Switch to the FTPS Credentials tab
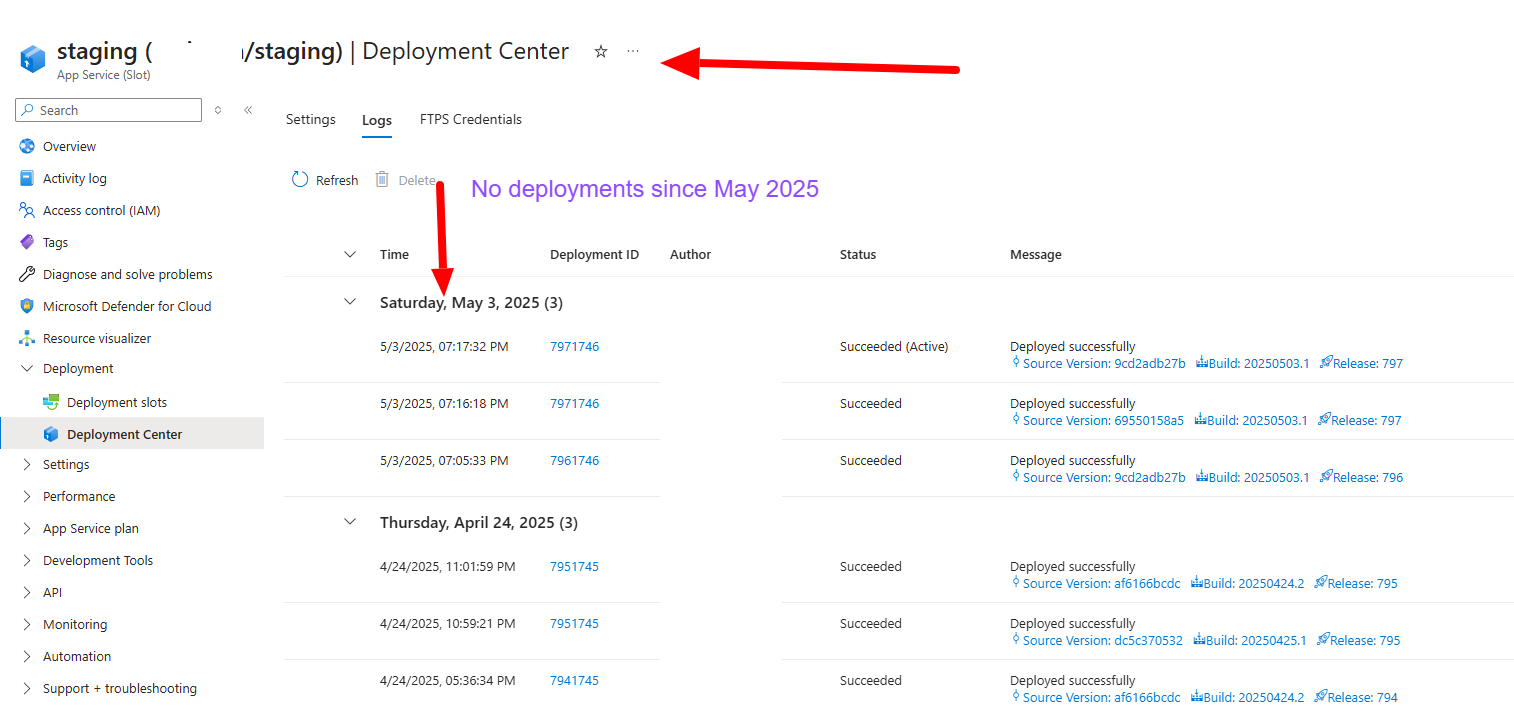This screenshot has width=1514, height=713. (x=470, y=119)
